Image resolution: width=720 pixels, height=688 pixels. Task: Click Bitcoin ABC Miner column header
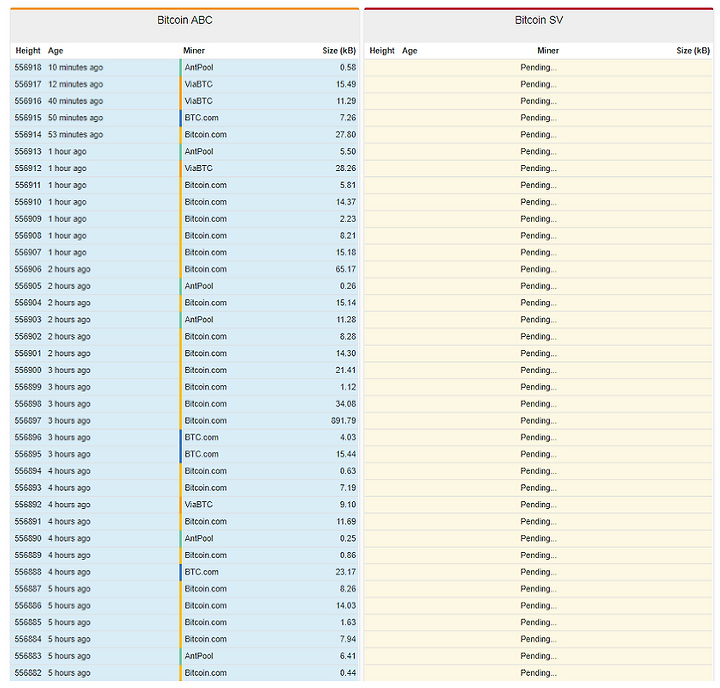(x=194, y=51)
